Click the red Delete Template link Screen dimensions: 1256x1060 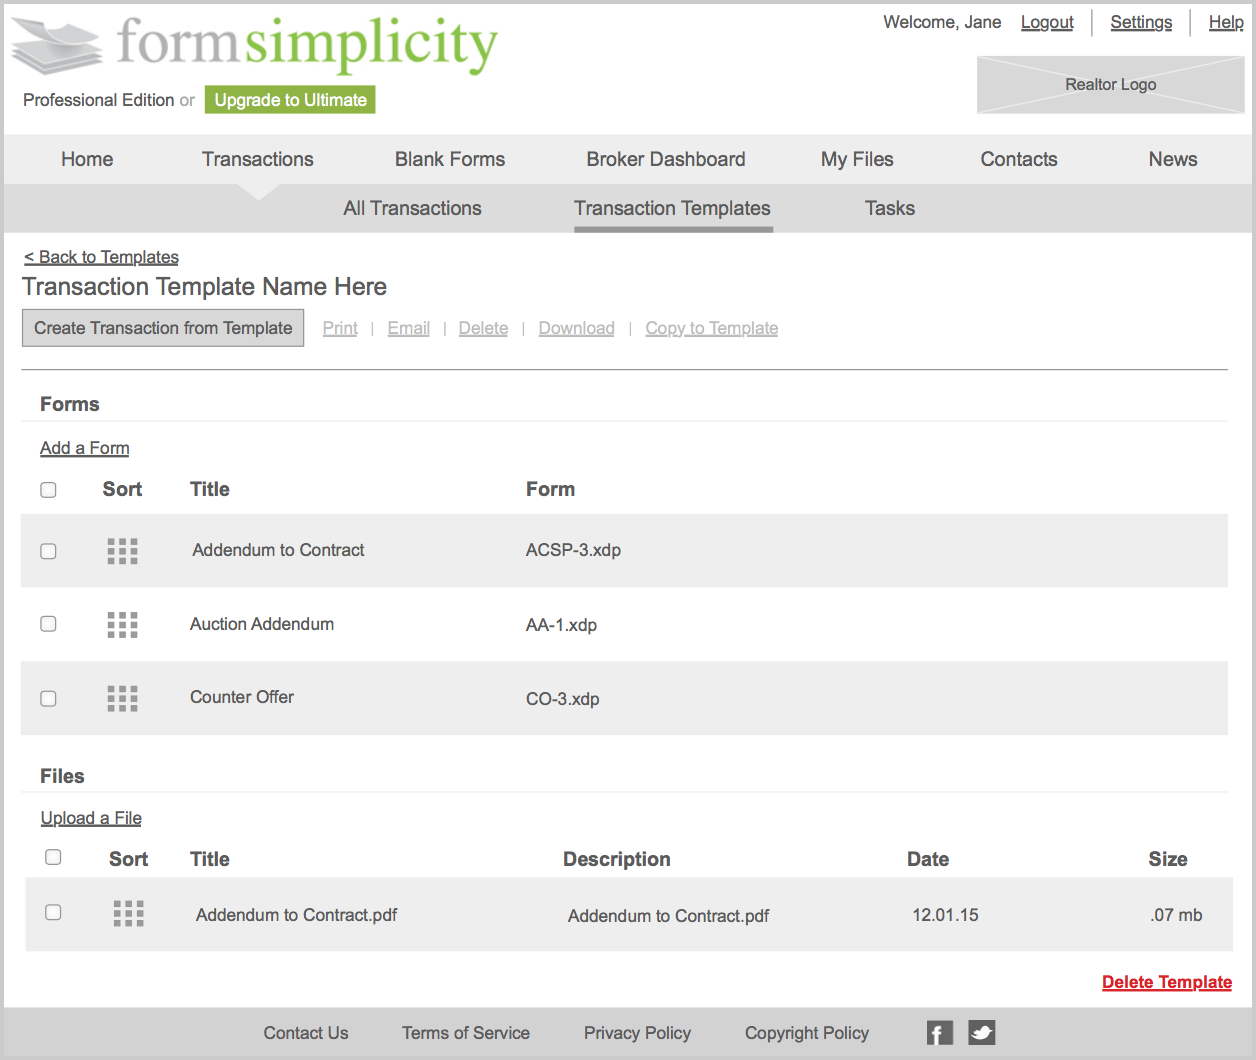click(1166, 982)
